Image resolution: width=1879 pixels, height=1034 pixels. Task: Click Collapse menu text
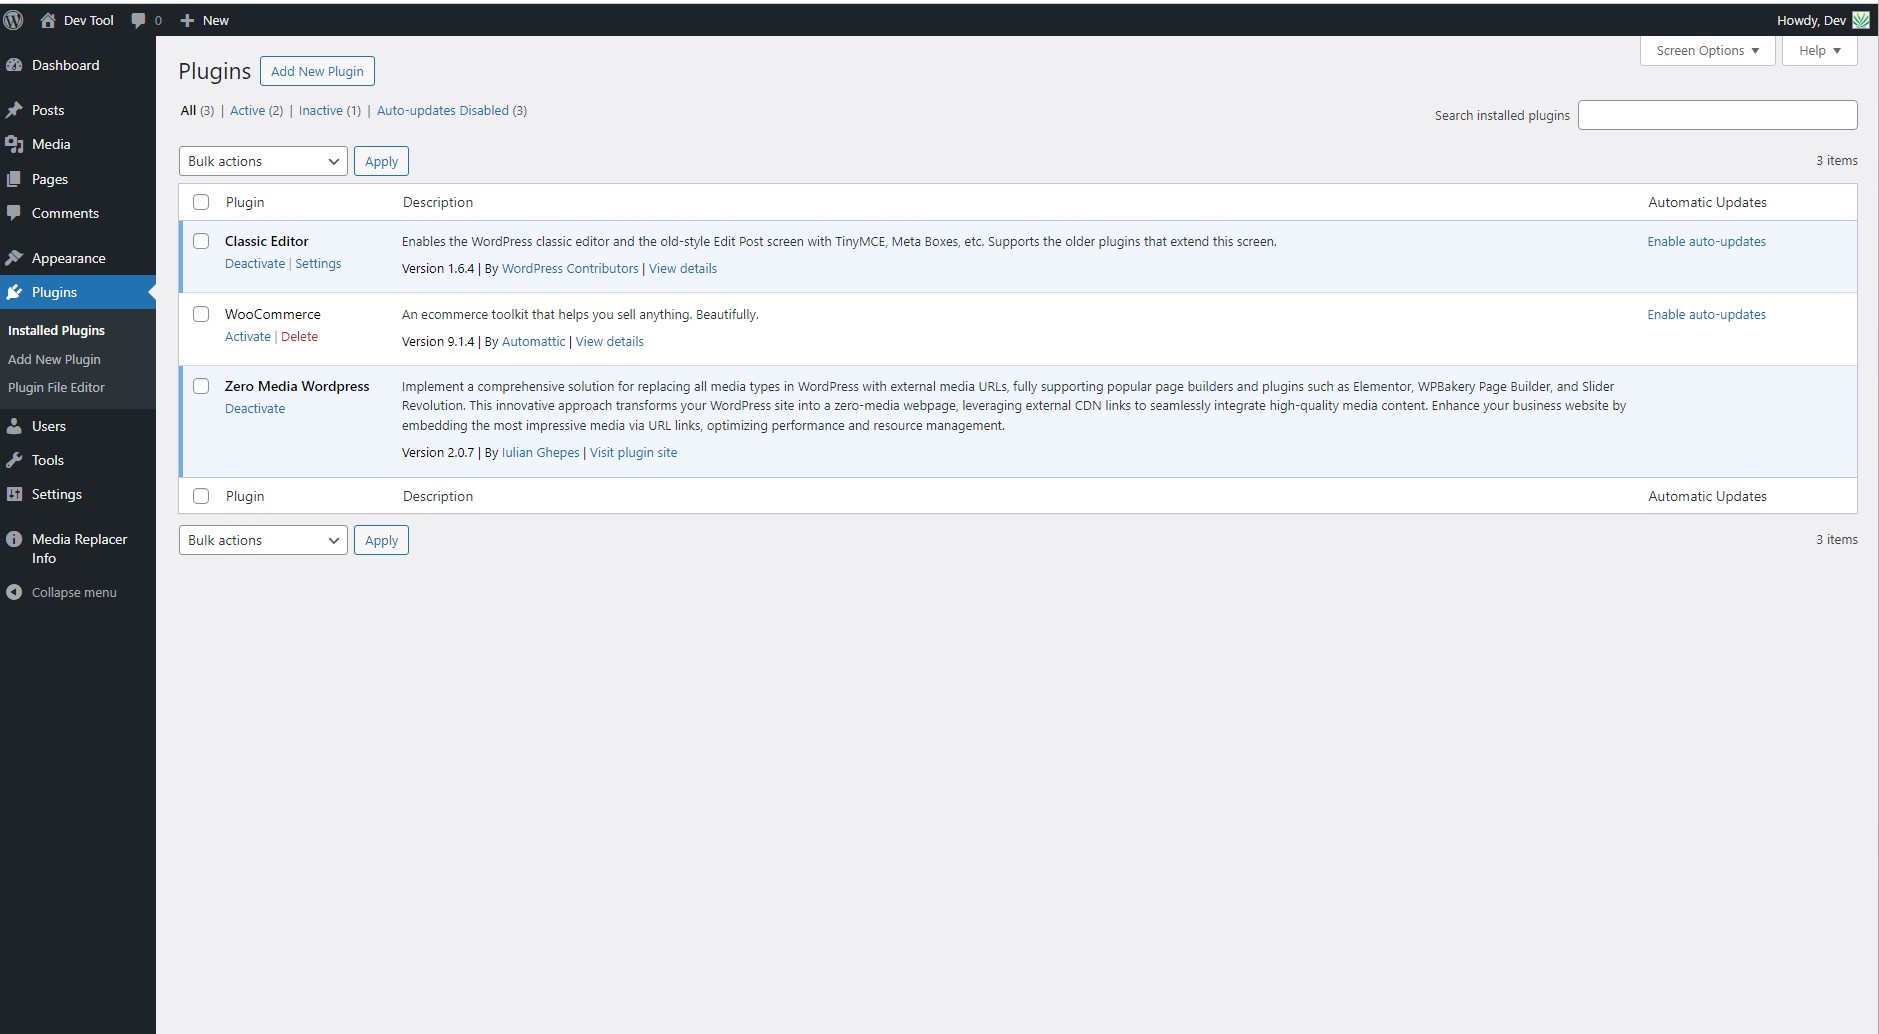click(74, 592)
